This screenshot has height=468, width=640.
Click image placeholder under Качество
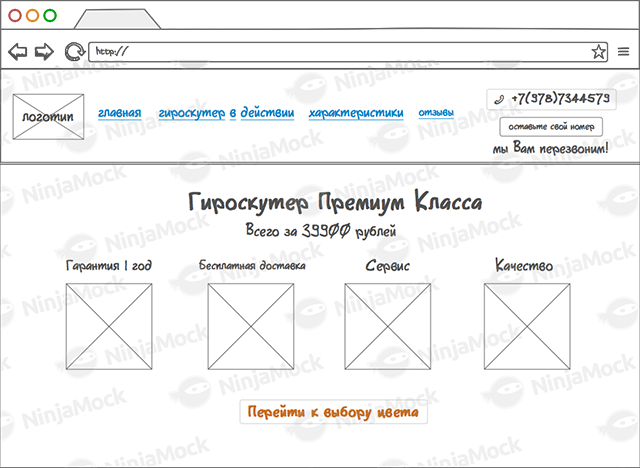(x=527, y=326)
